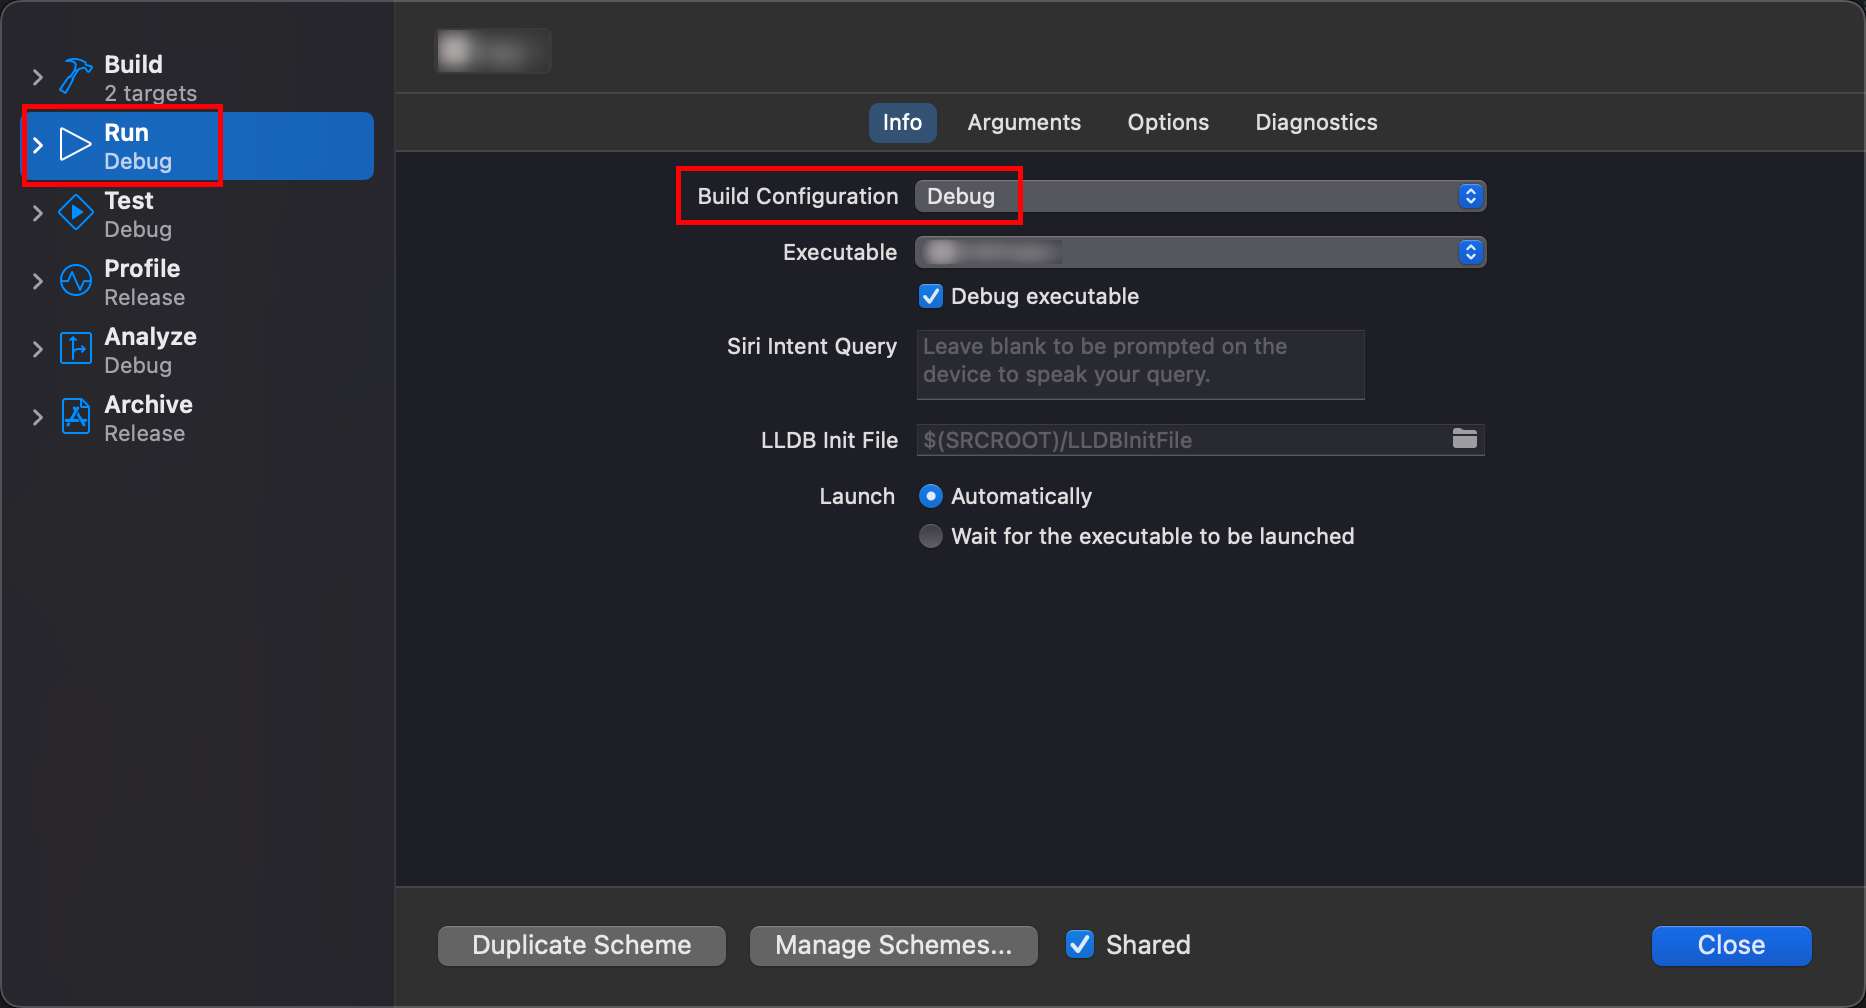Click the Run play icon
This screenshot has width=1866, height=1008.
point(75,144)
